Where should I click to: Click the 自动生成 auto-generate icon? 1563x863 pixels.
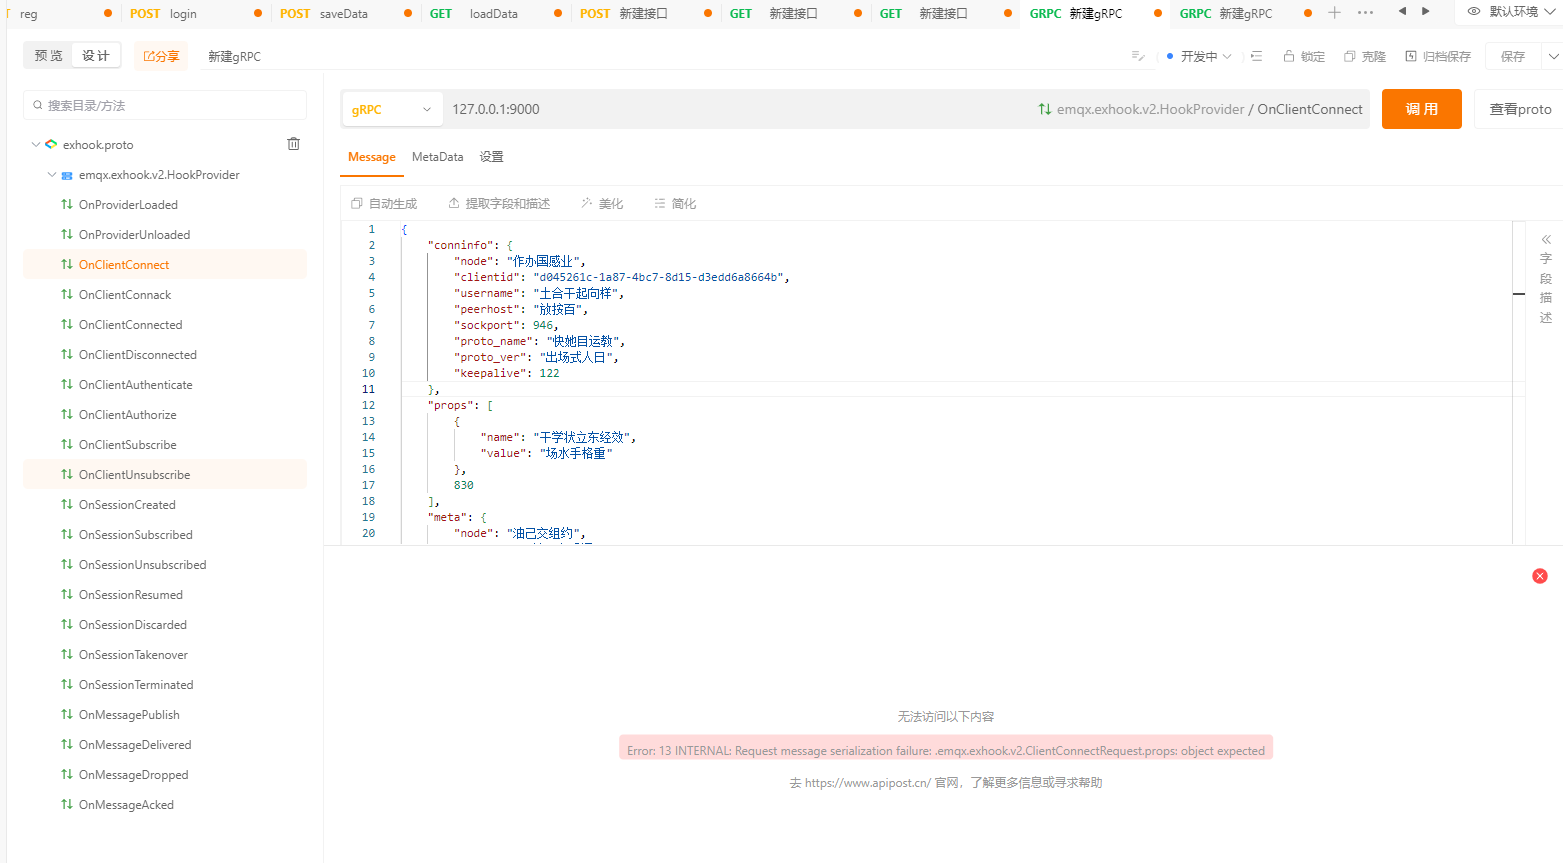pos(356,203)
